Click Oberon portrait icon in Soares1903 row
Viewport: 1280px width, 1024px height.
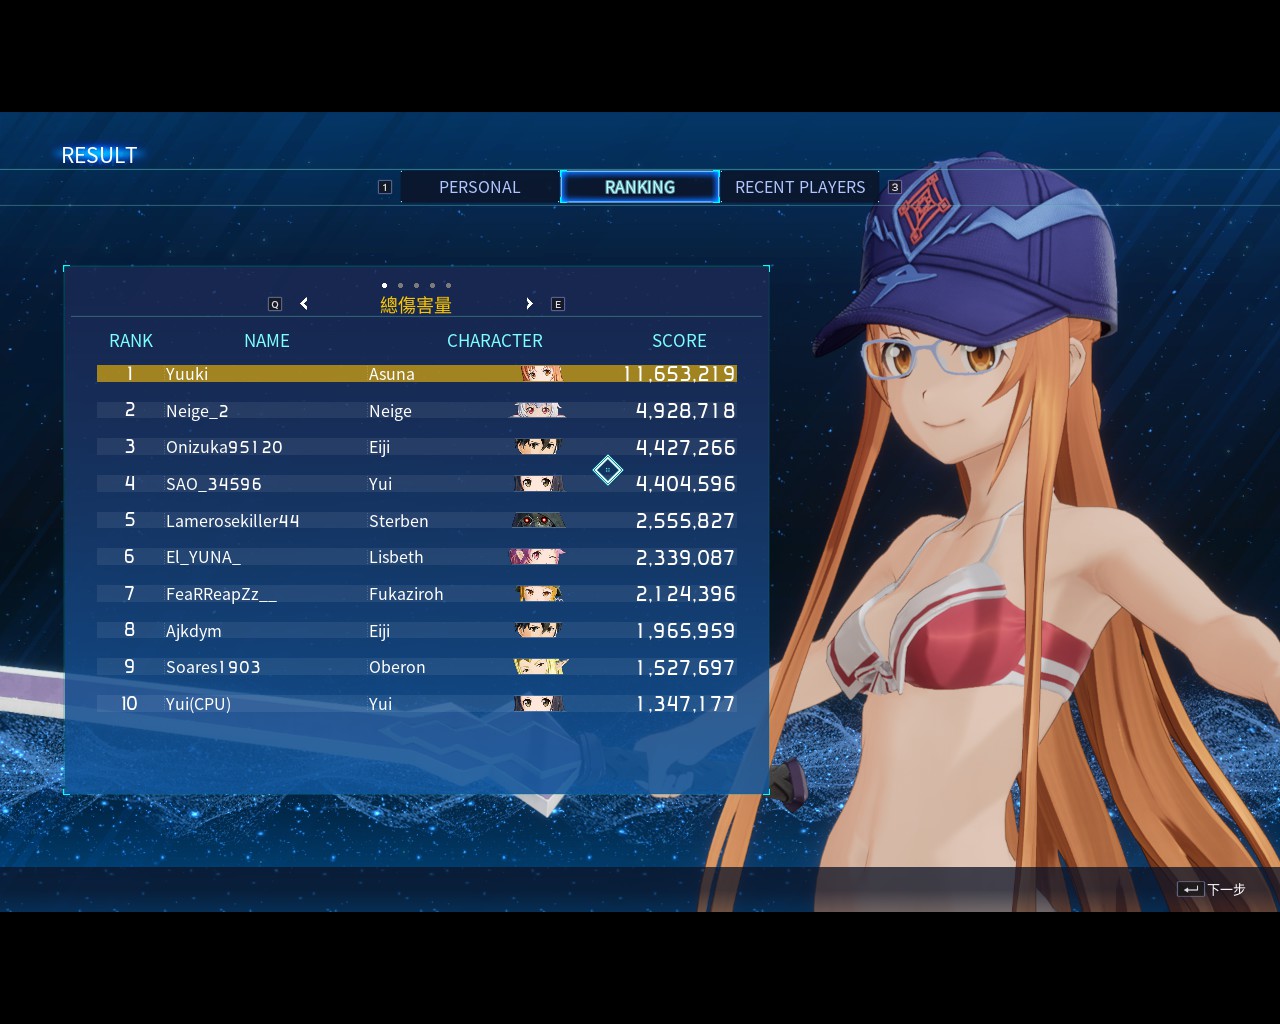click(x=540, y=667)
